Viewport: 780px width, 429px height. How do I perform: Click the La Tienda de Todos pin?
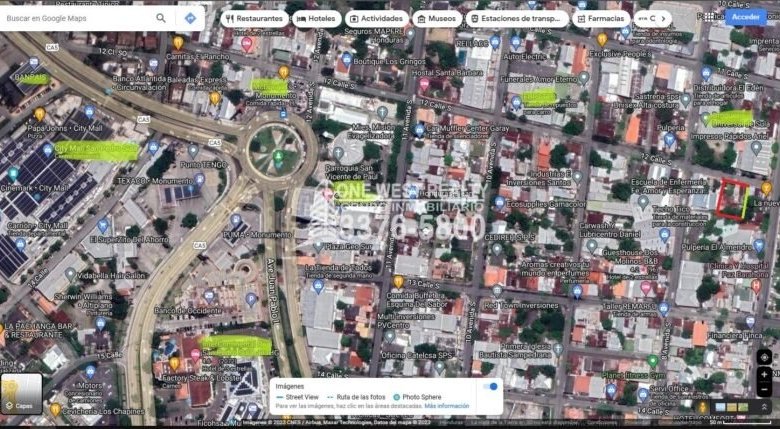coord(318,286)
